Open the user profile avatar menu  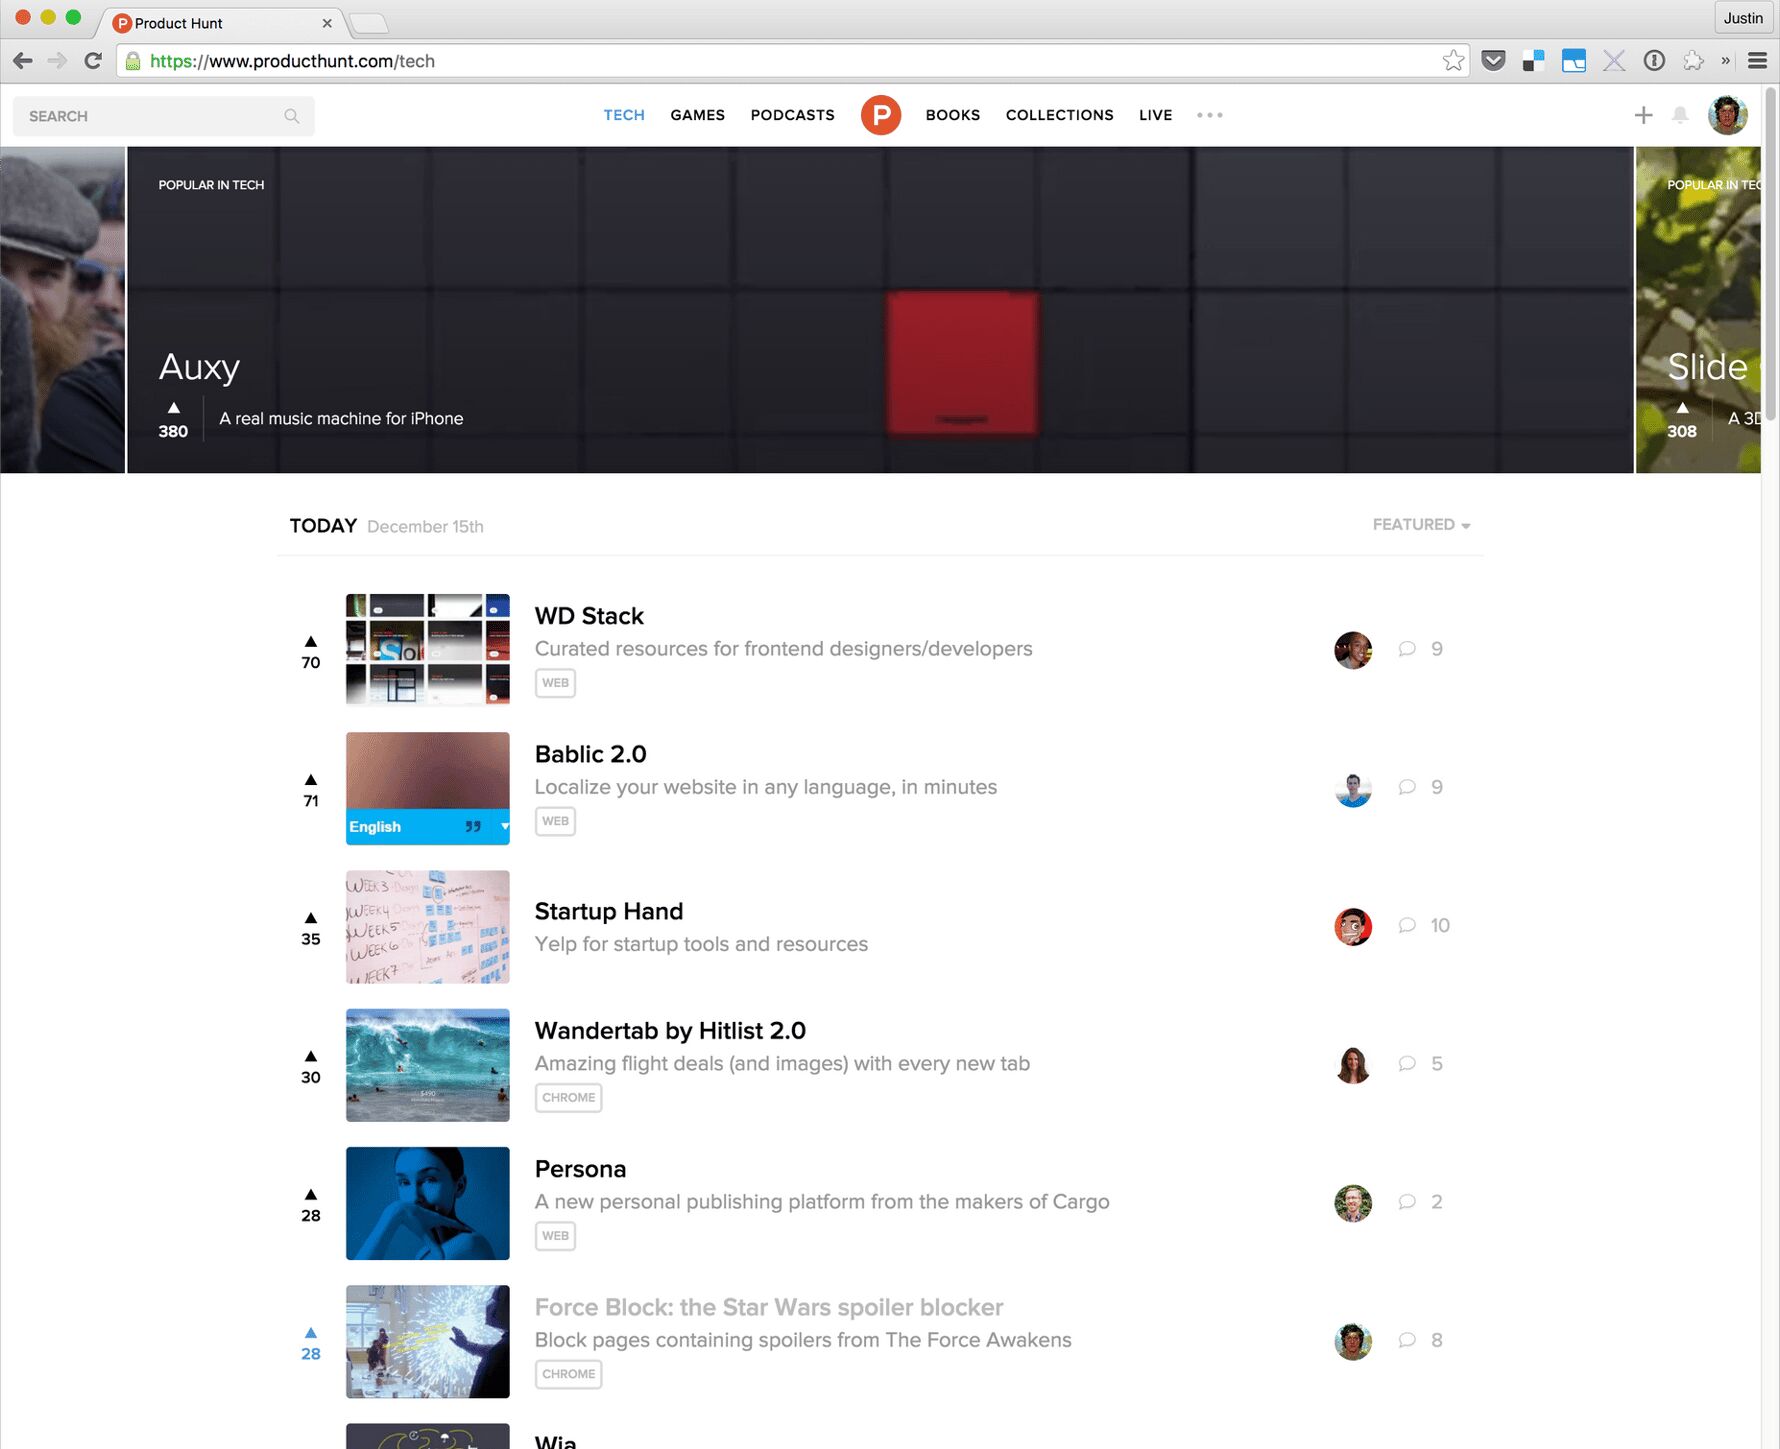(x=1727, y=115)
